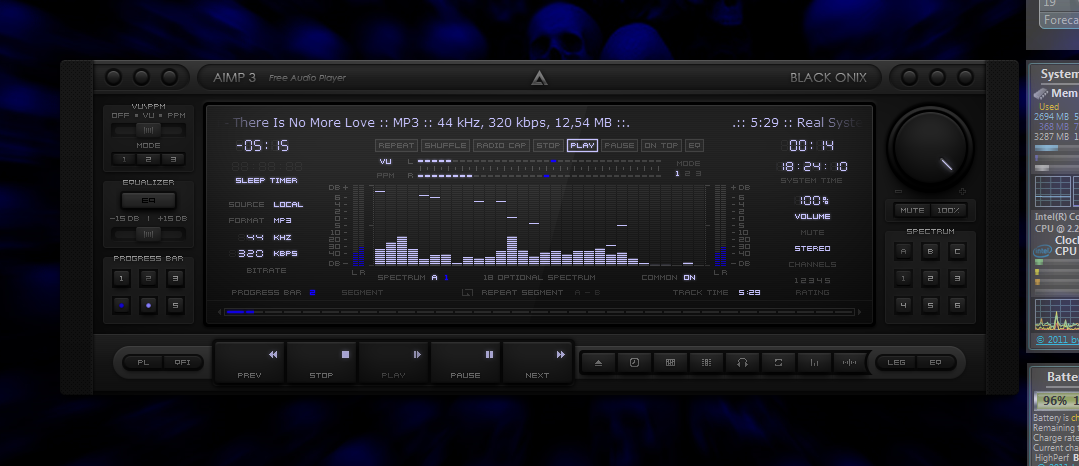Click the eject icon to open files
1079x466 pixels.
tap(598, 362)
